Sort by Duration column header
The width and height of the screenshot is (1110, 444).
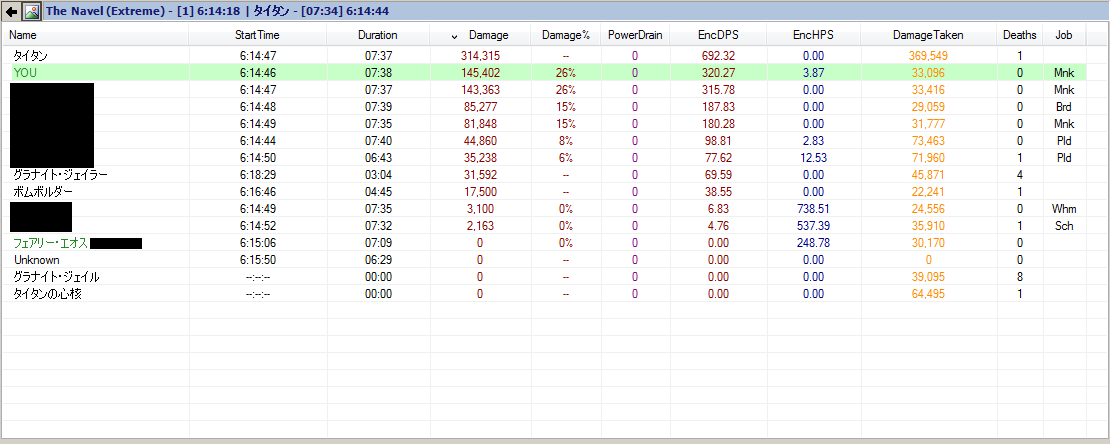378,35
